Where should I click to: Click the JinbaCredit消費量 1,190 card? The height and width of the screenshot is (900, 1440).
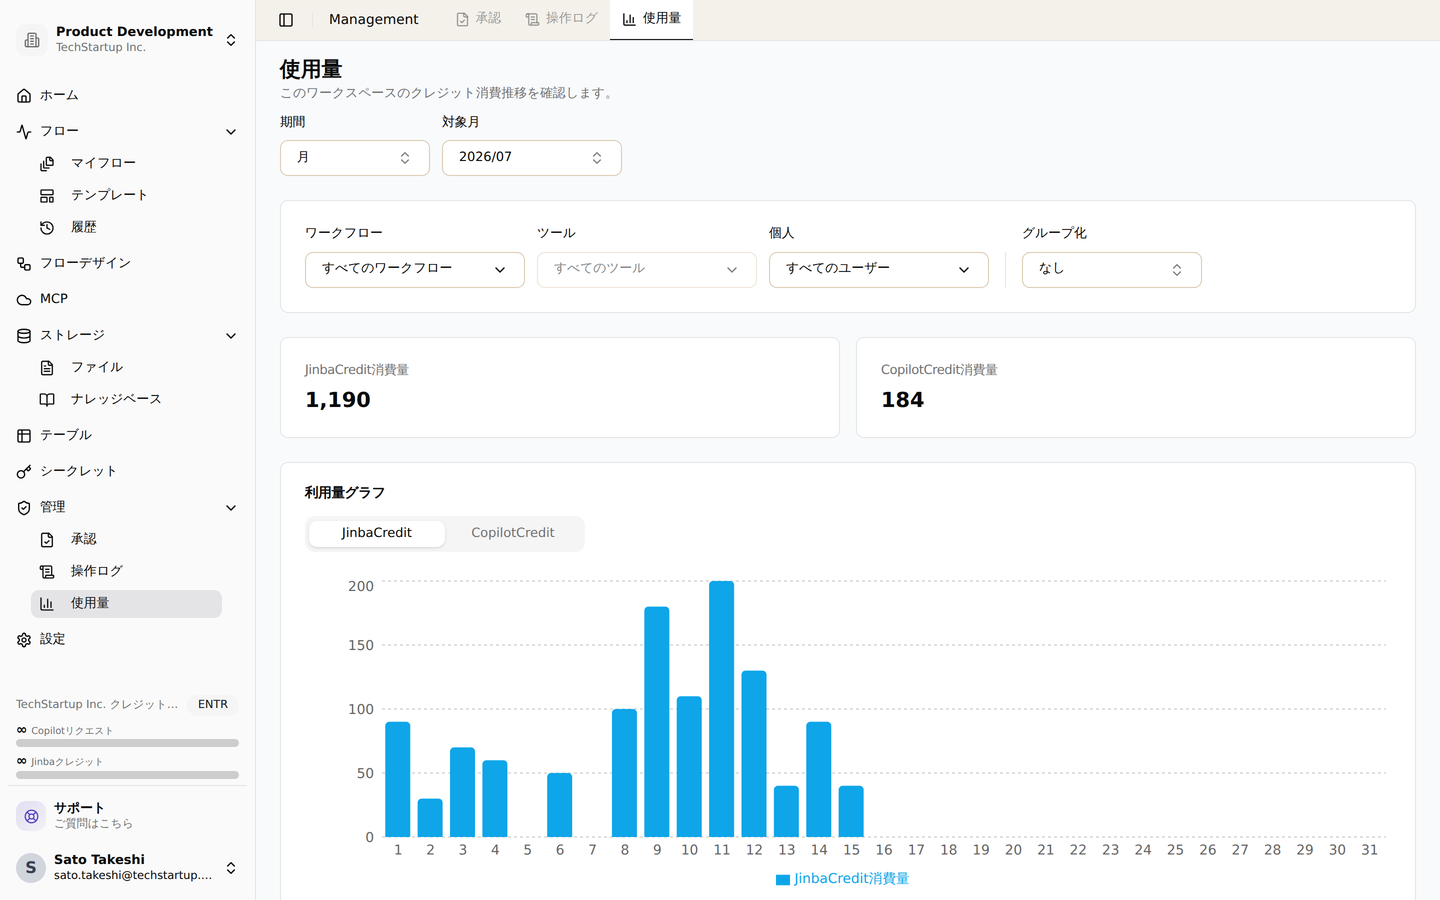(x=560, y=388)
